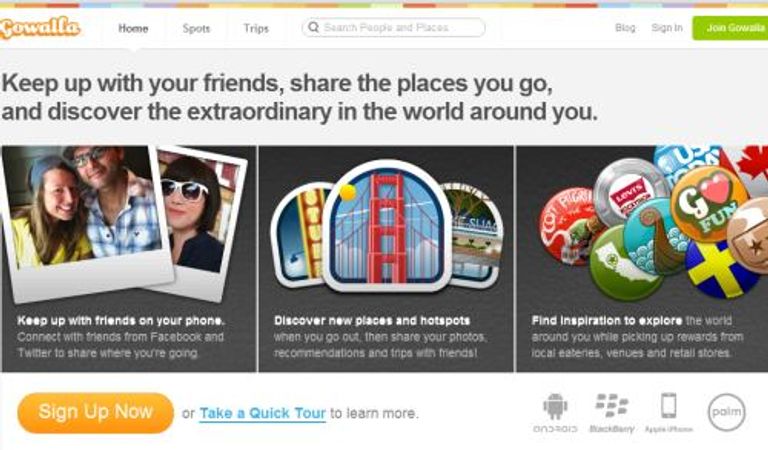Click the green Join Gowalla button

[x=730, y=28]
